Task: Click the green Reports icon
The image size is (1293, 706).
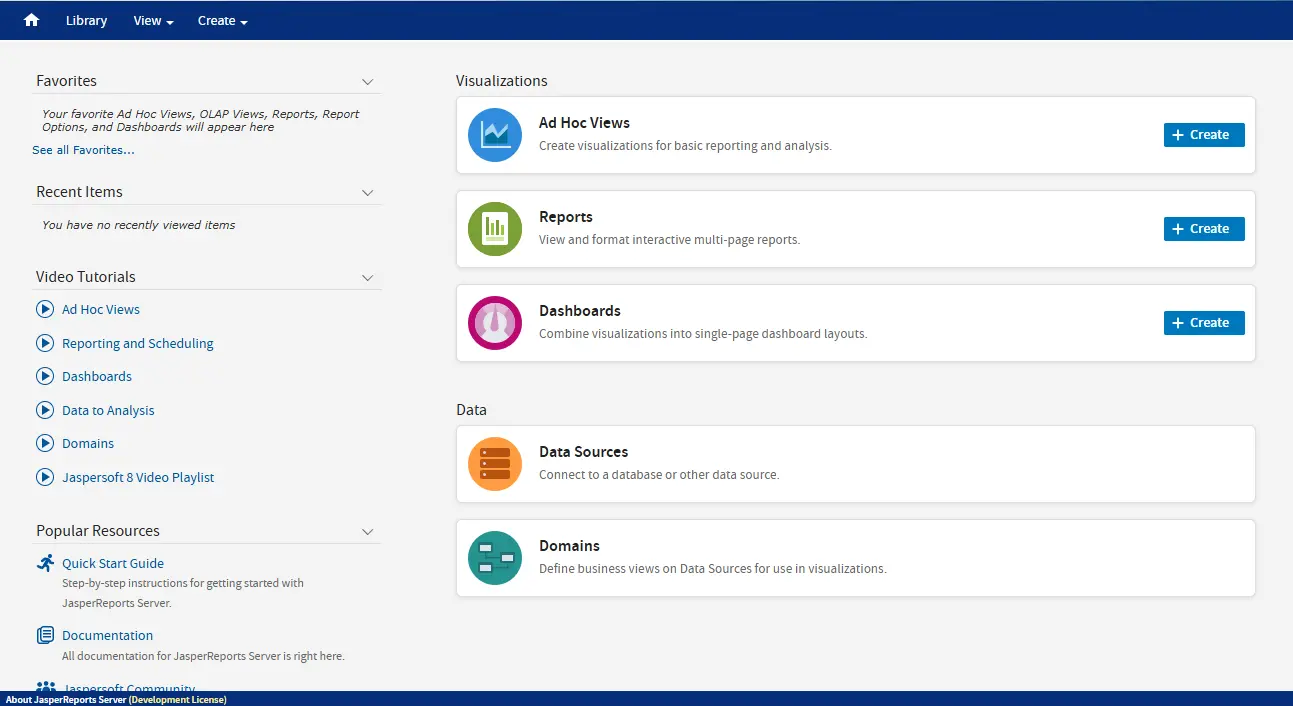Action: [495, 229]
